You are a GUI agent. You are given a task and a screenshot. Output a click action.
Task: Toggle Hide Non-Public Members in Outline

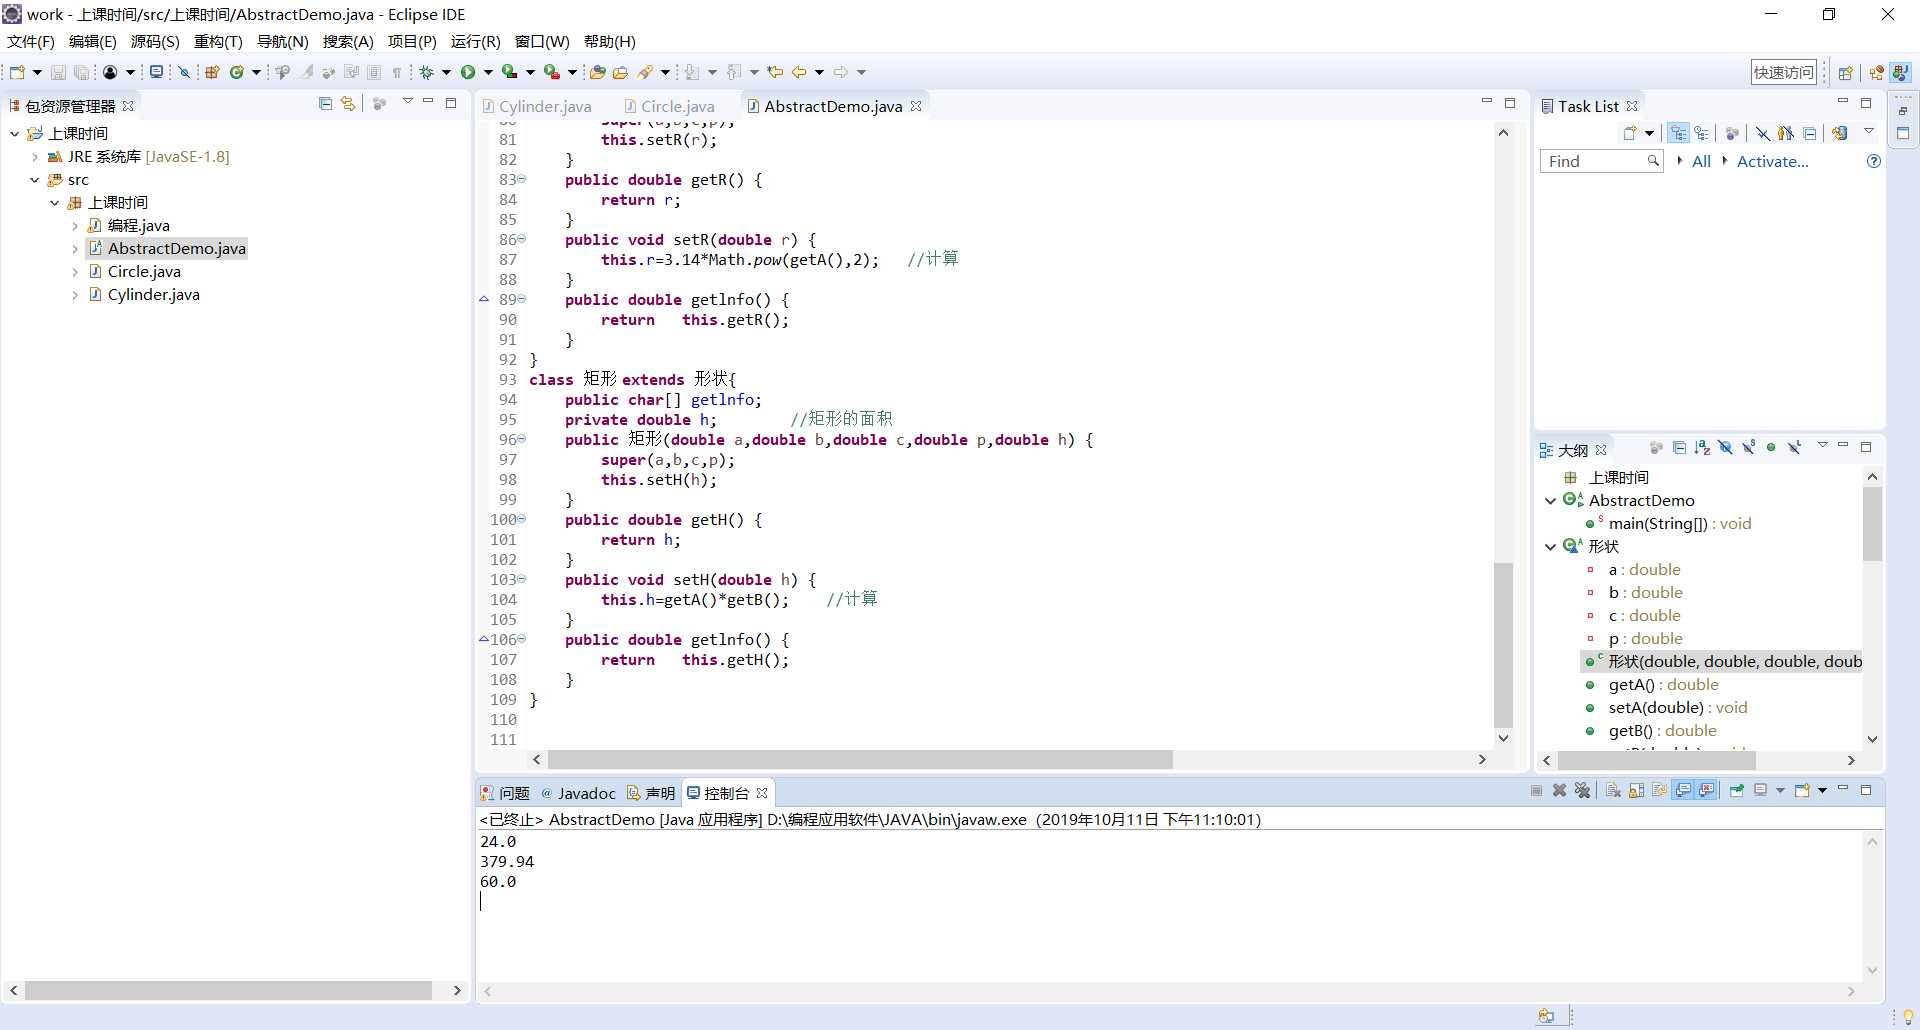pos(1771,448)
